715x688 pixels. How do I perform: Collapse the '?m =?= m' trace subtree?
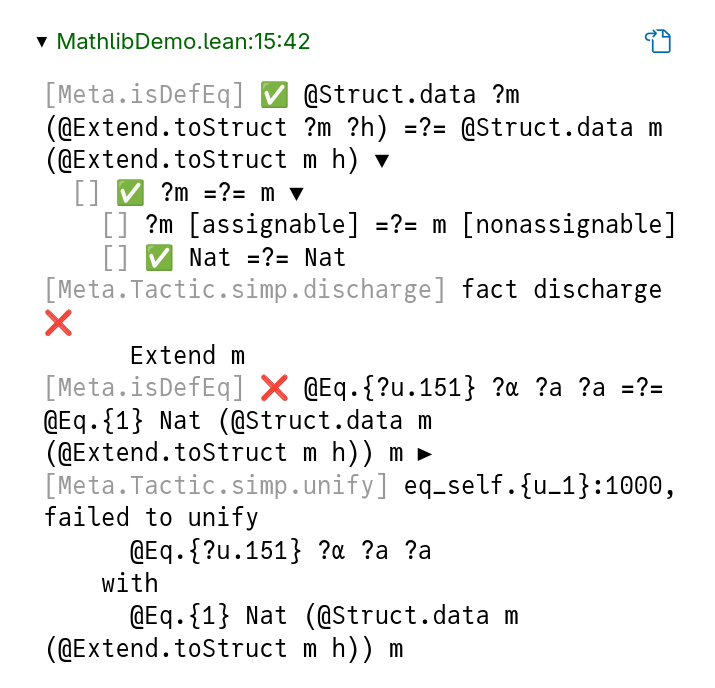click(x=296, y=193)
